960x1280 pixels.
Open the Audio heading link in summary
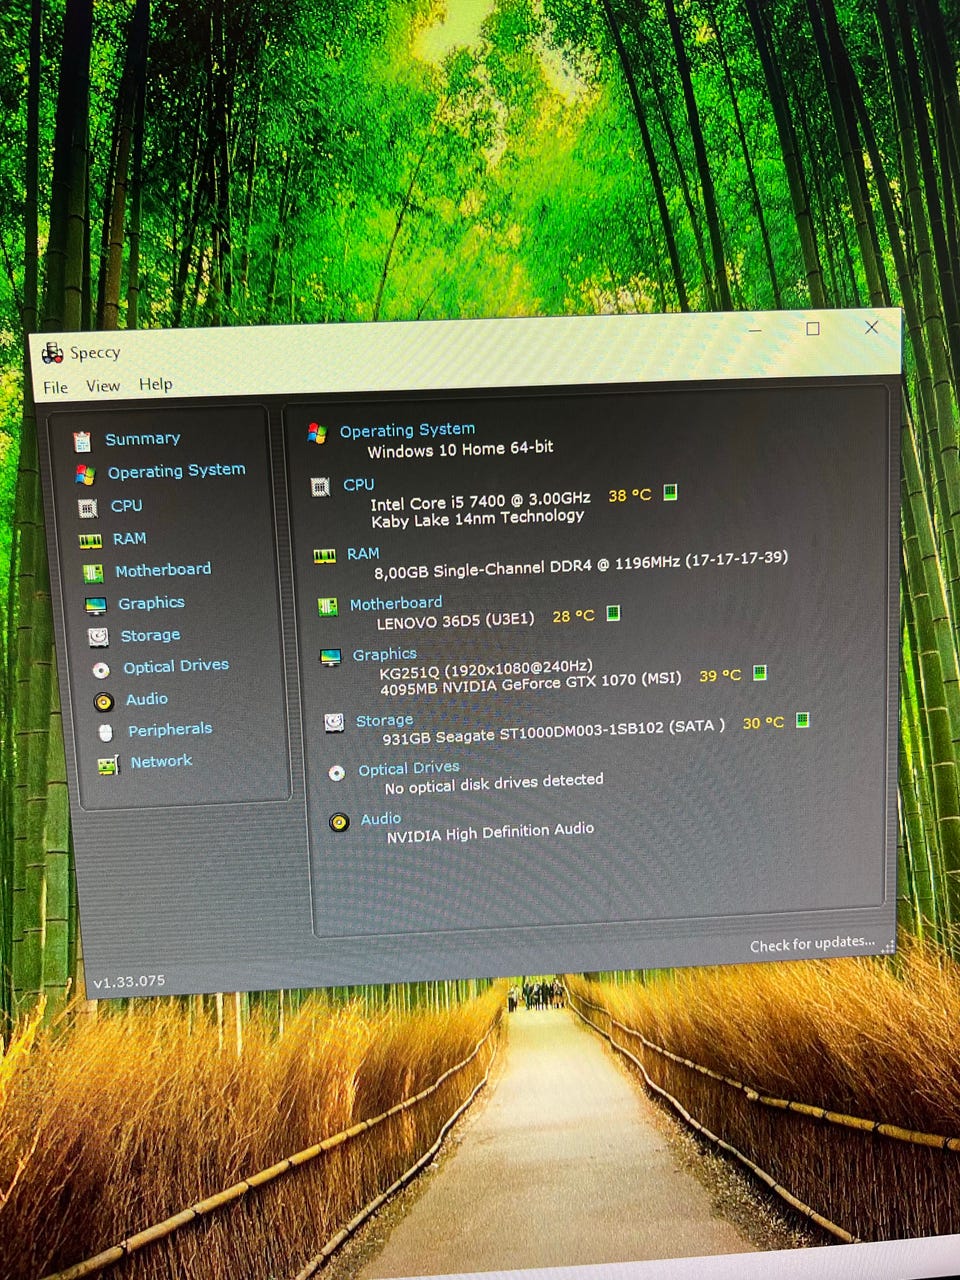(x=381, y=818)
